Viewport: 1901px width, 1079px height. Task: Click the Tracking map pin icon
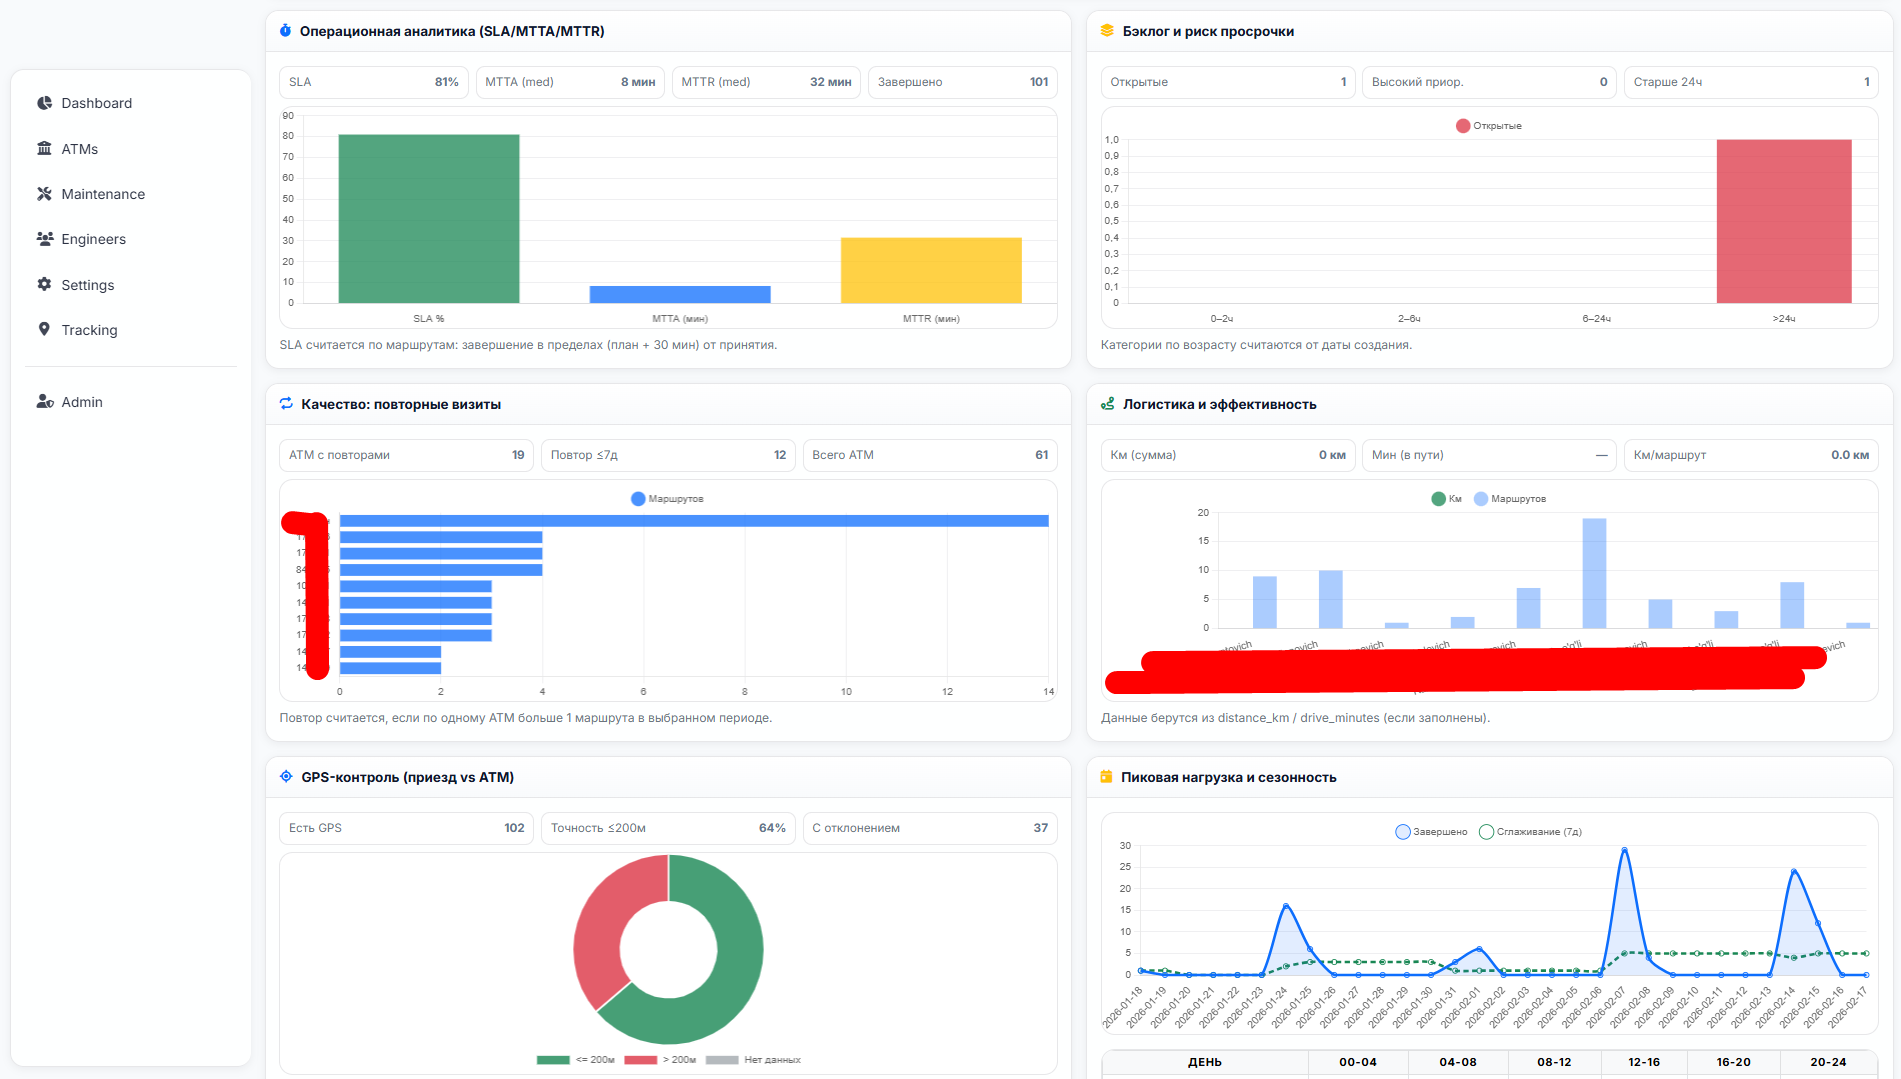click(44, 330)
